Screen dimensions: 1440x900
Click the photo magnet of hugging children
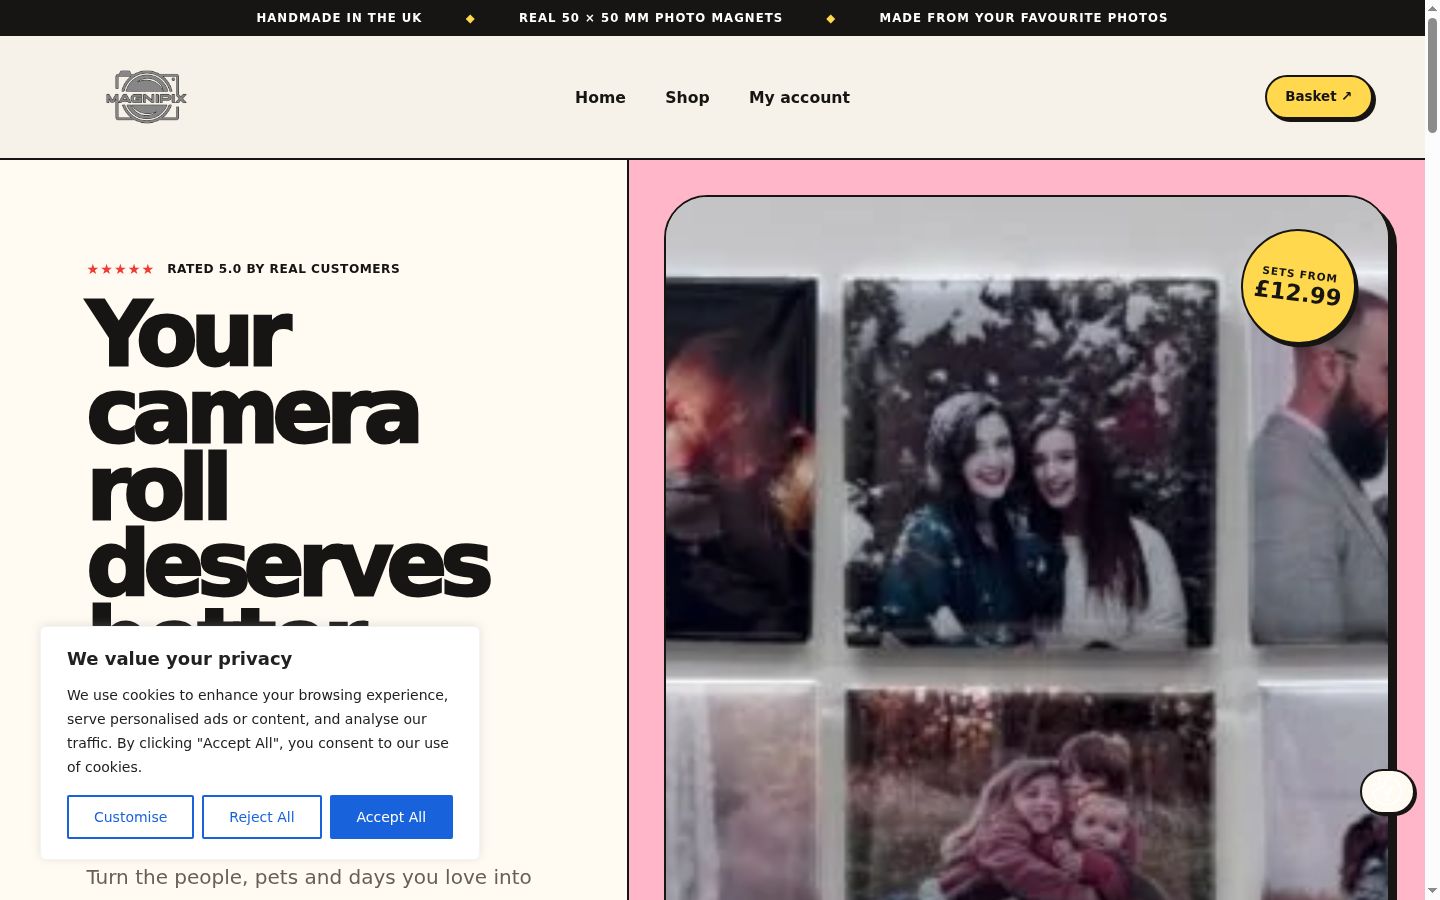tap(1031, 794)
